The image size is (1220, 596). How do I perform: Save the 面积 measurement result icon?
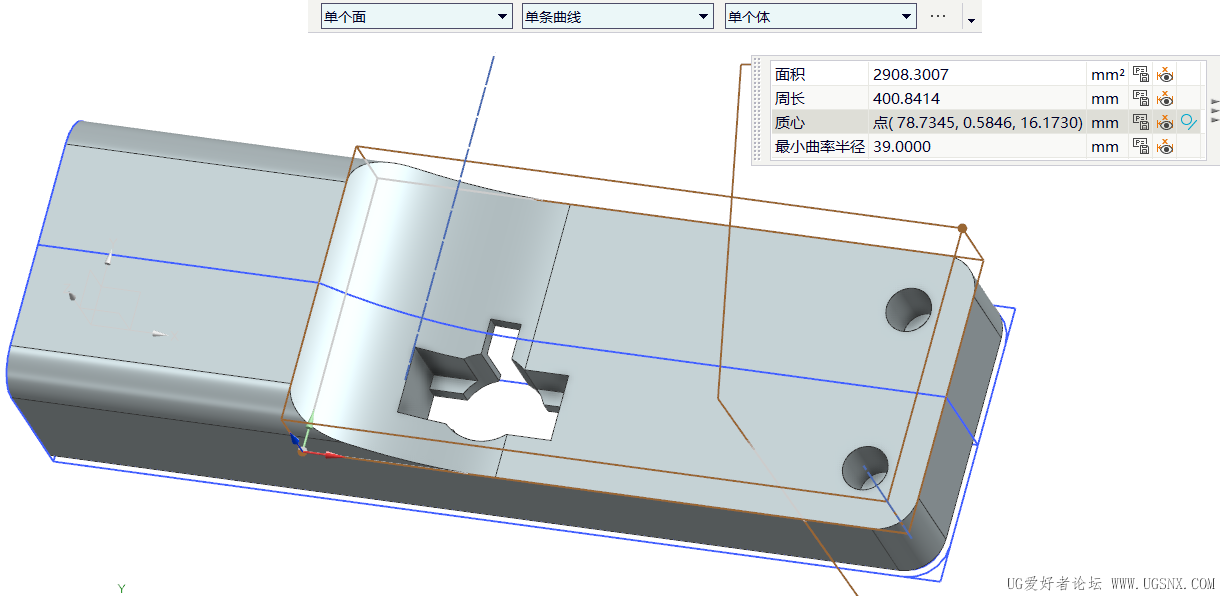pos(1140,74)
